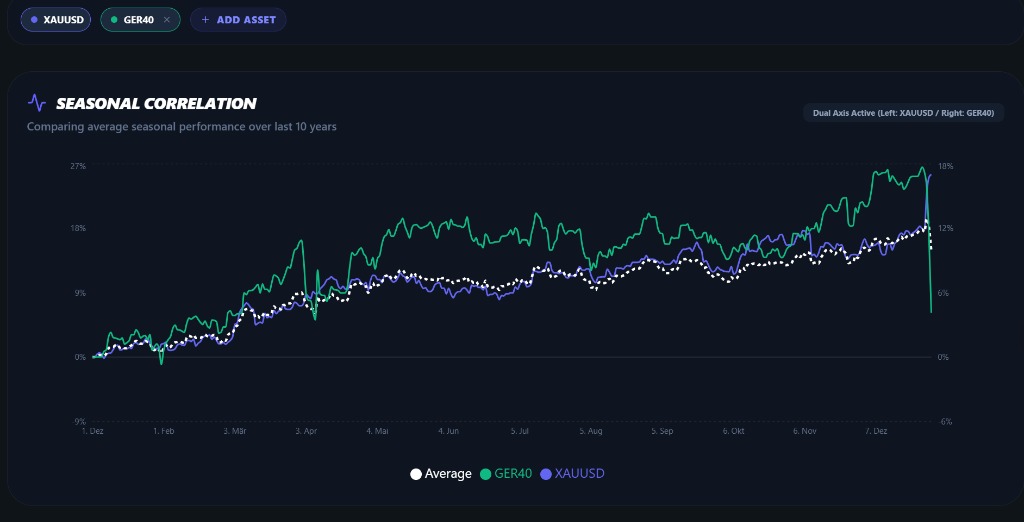Click the purple dot in XAUUSD chip

pyautogui.click(x=35, y=20)
